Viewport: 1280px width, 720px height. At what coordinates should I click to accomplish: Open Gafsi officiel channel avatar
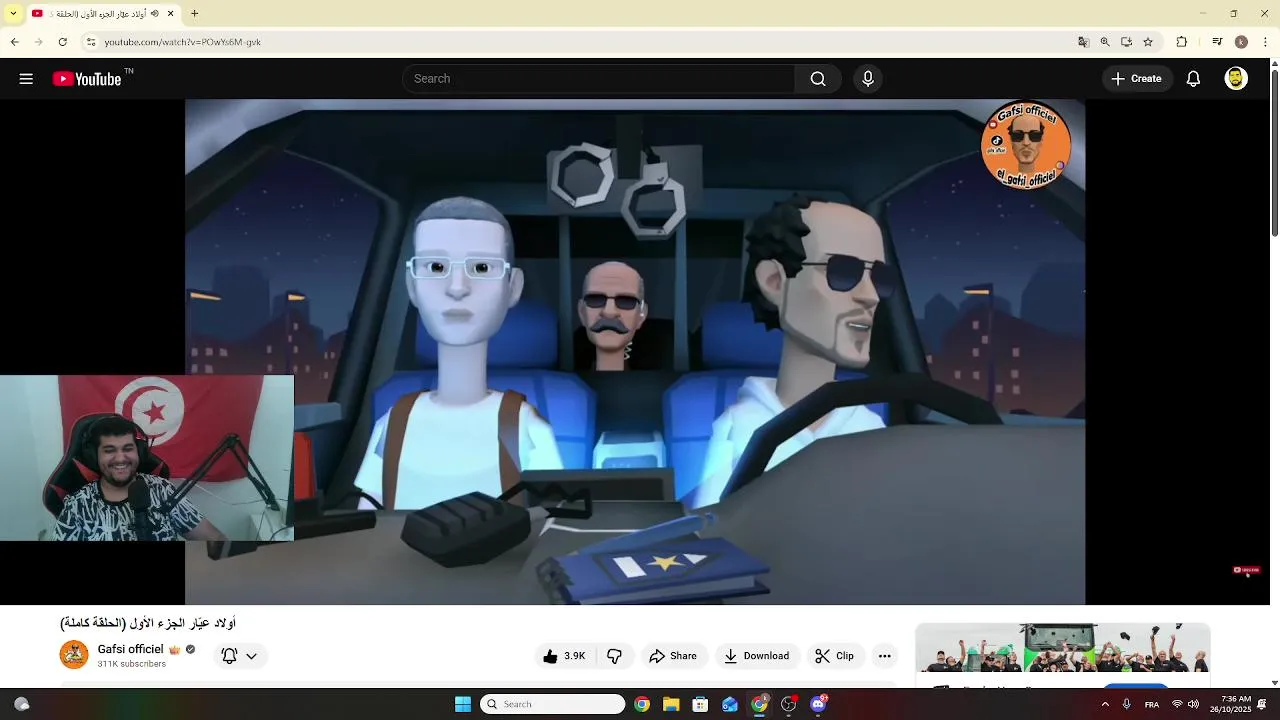pos(74,655)
